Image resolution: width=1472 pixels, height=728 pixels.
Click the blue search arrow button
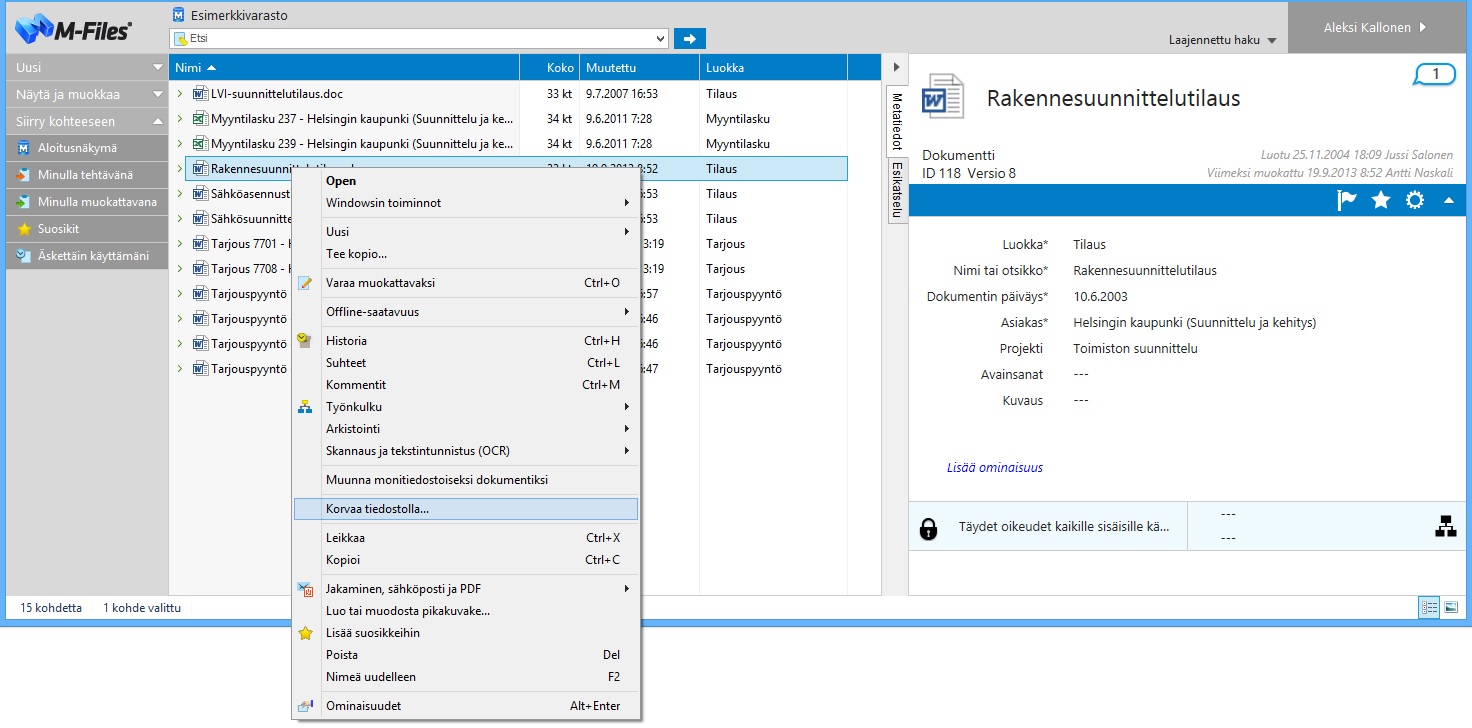[x=689, y=38]
